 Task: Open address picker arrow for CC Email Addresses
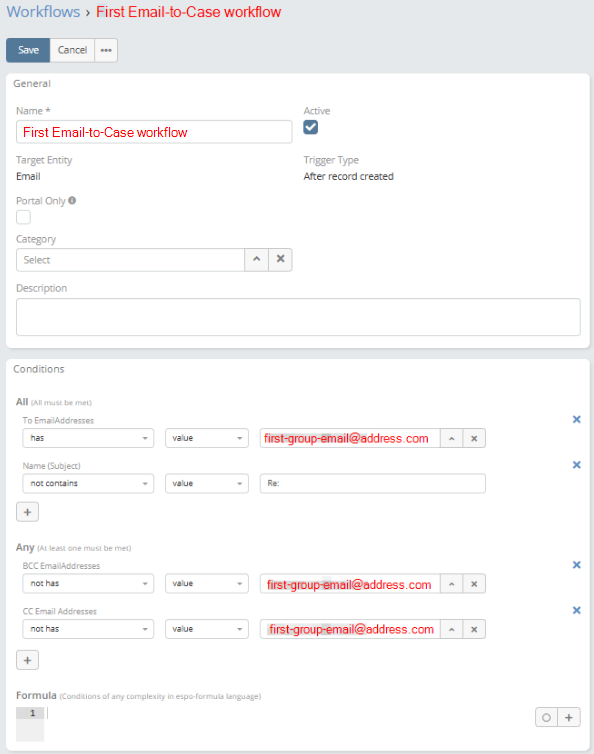(452, 629)
